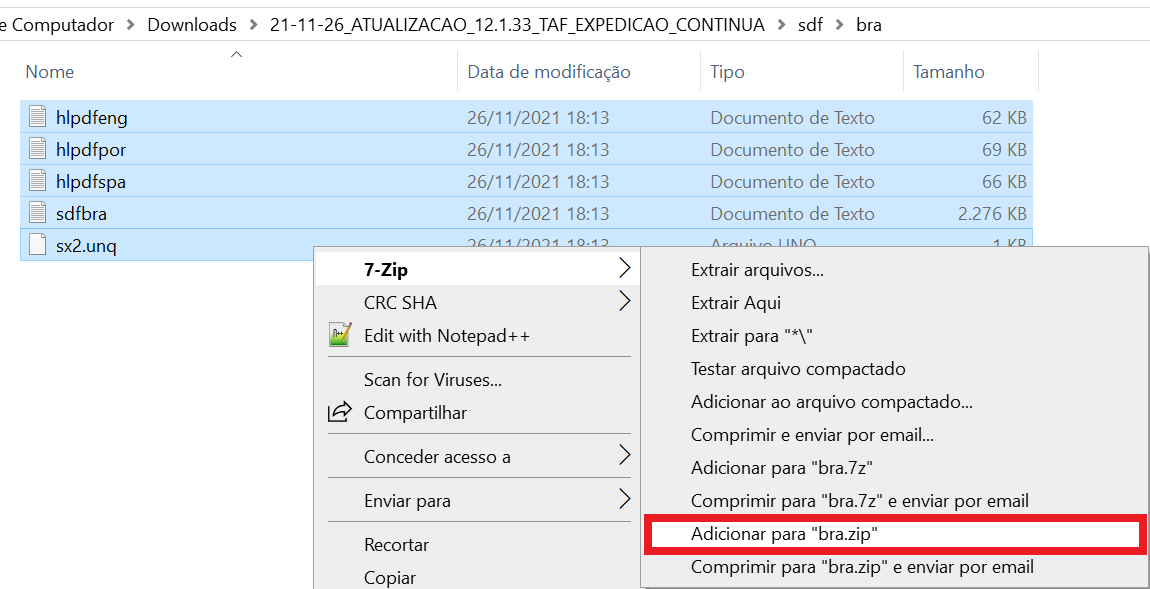
Task: Select the sdfbra file icon
Action: (x=37, y=213)
